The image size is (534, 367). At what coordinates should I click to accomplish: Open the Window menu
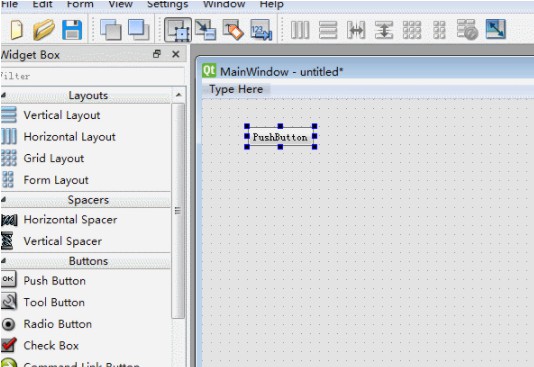point(224,4)
